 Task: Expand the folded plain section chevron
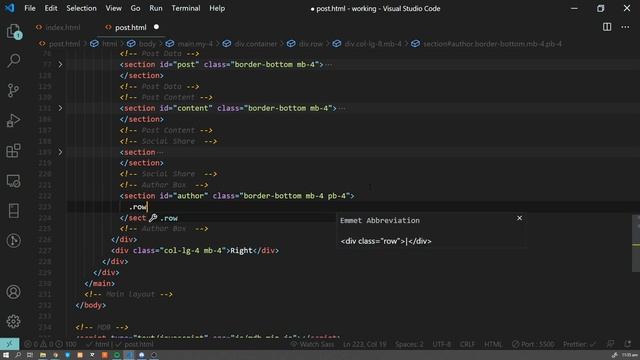pyautogui.click(x=60, y=152)
